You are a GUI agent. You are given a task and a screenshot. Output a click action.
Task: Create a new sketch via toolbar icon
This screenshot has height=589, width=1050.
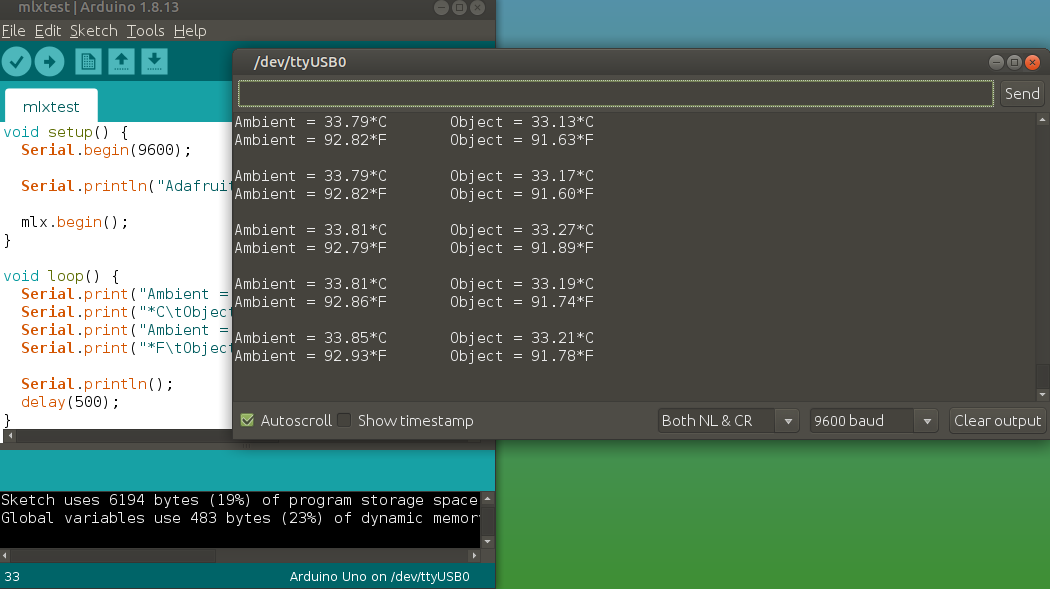87,61
